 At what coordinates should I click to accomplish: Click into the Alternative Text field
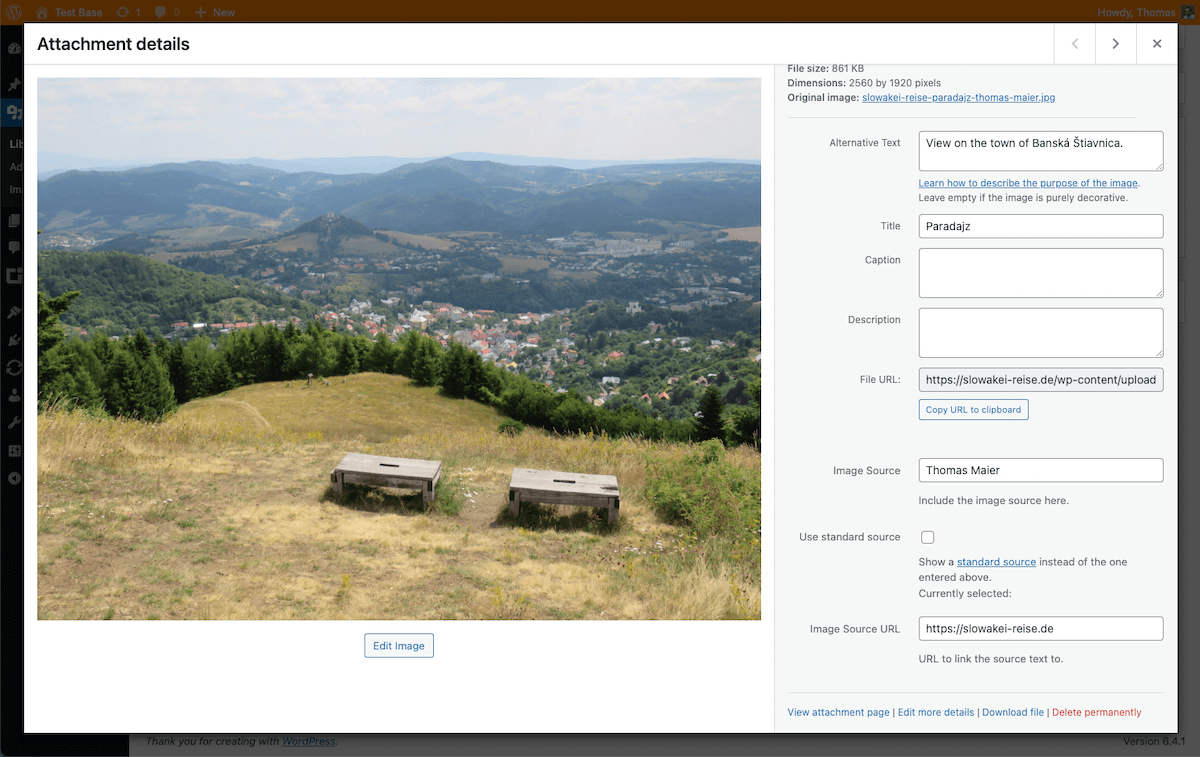pos(1041,151)
